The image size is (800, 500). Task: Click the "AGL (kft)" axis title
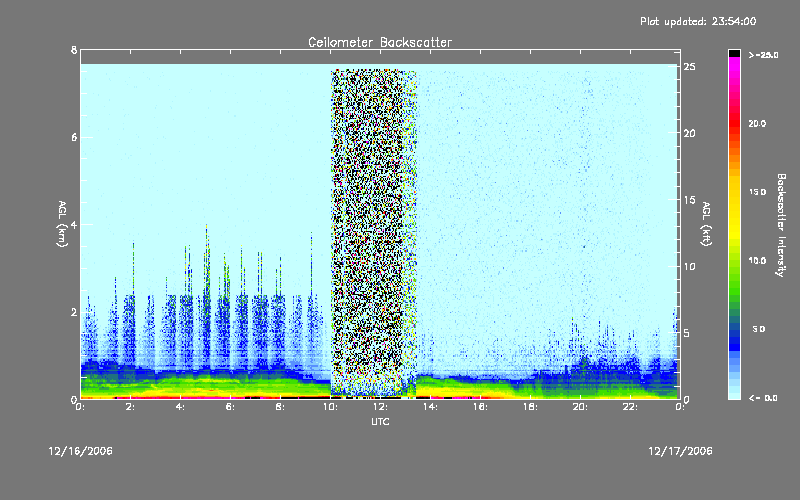pyautogui.click(x=706, y=224)
